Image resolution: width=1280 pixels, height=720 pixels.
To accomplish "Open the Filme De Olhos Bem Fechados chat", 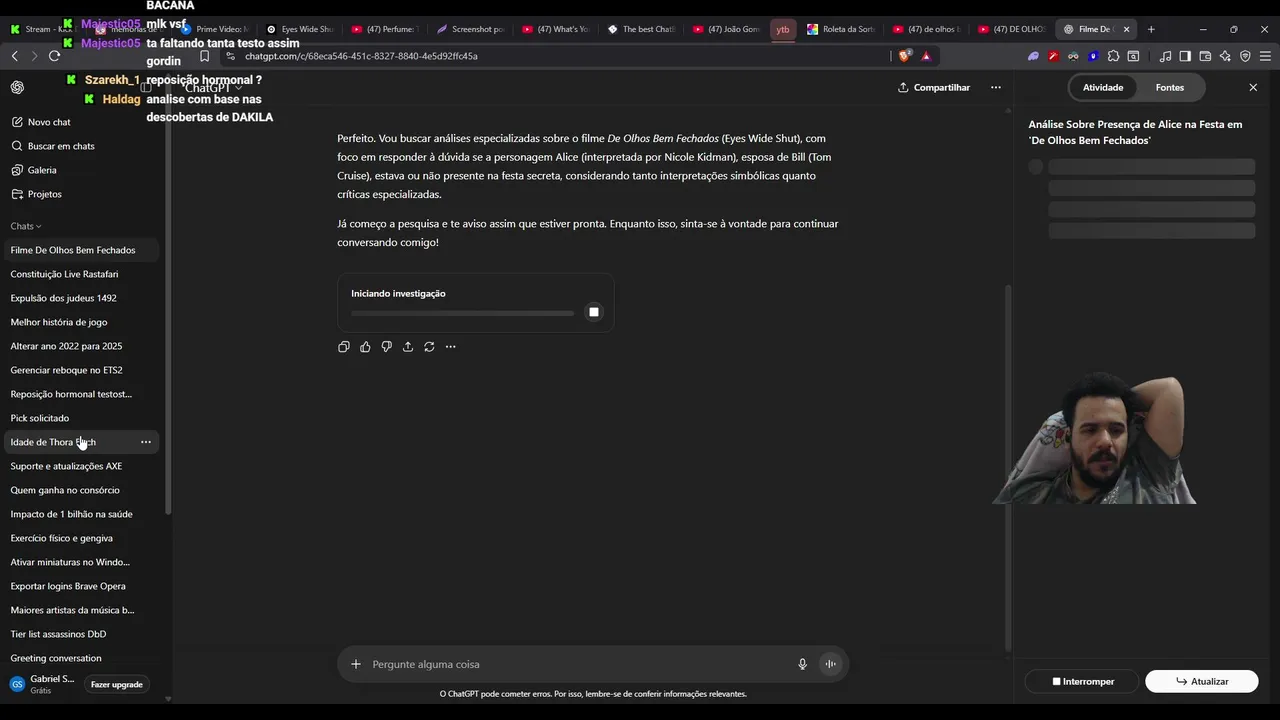I will (x=80, y=250).
